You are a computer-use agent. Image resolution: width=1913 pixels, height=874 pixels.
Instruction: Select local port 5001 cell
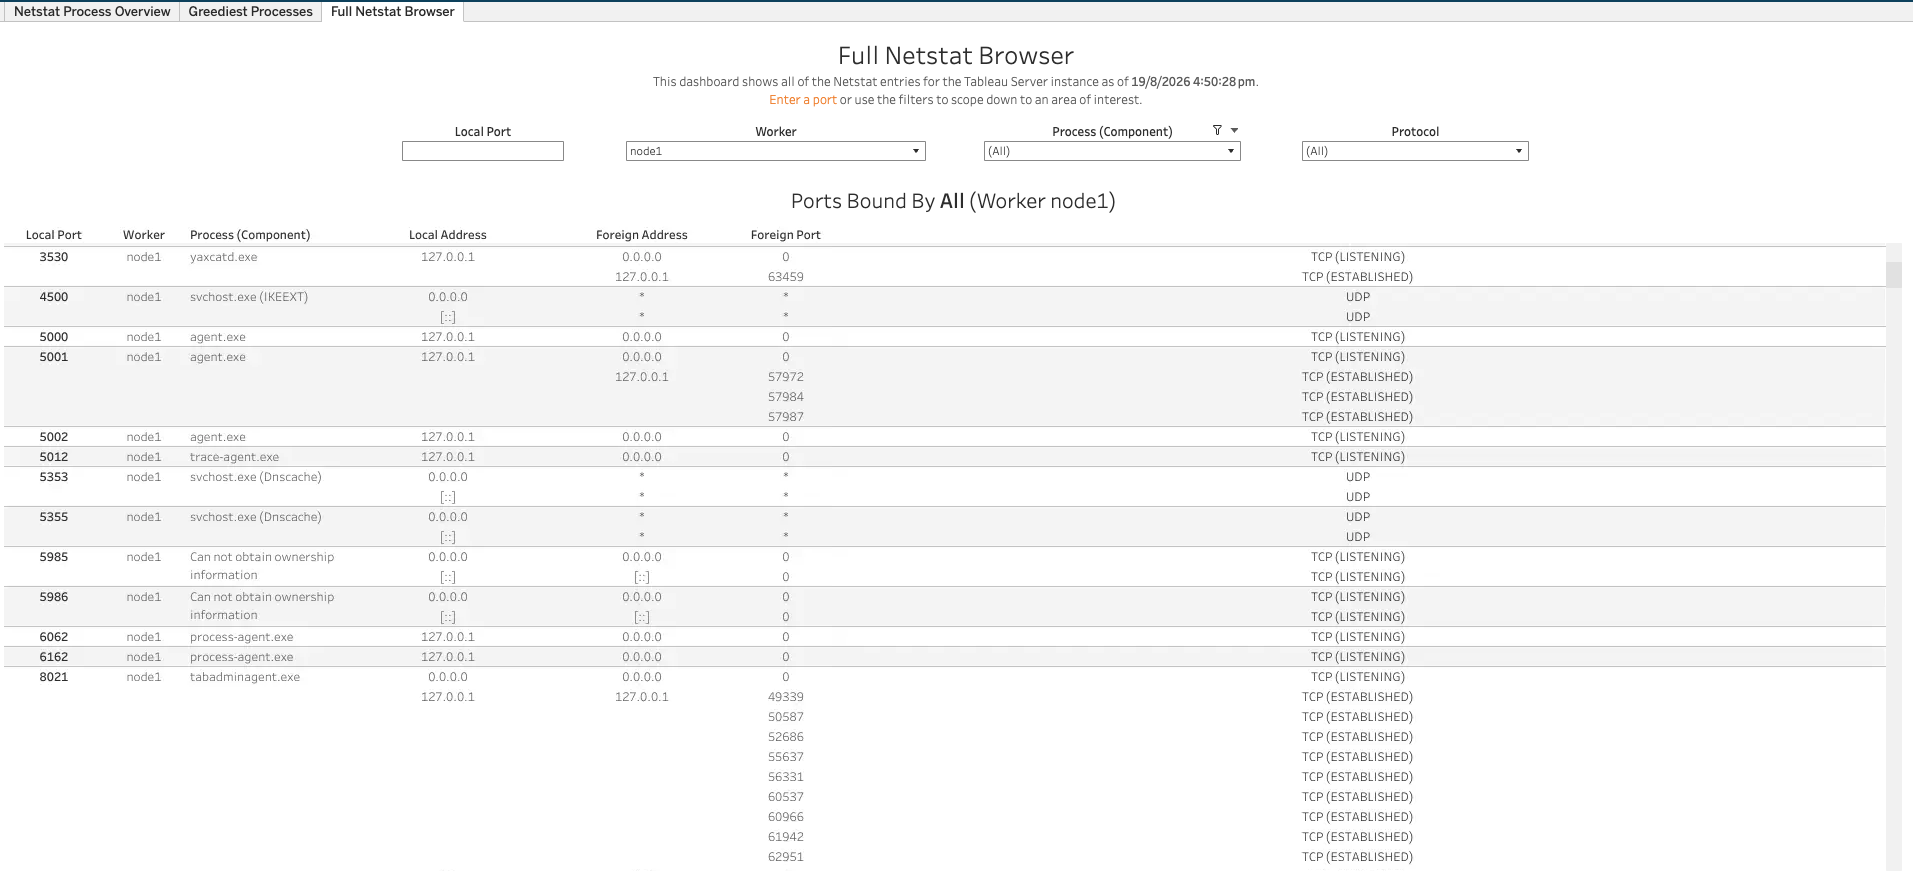click(x=54, y=357)
